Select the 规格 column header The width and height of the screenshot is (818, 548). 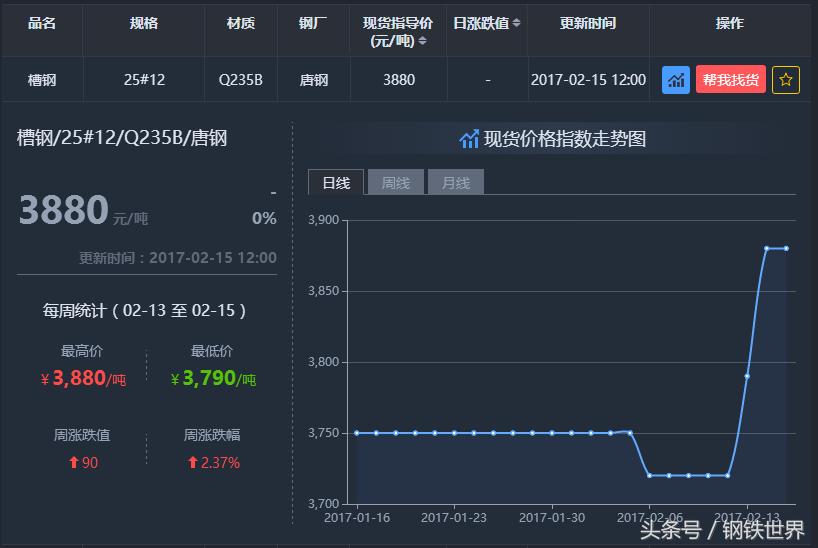[144, 23]
